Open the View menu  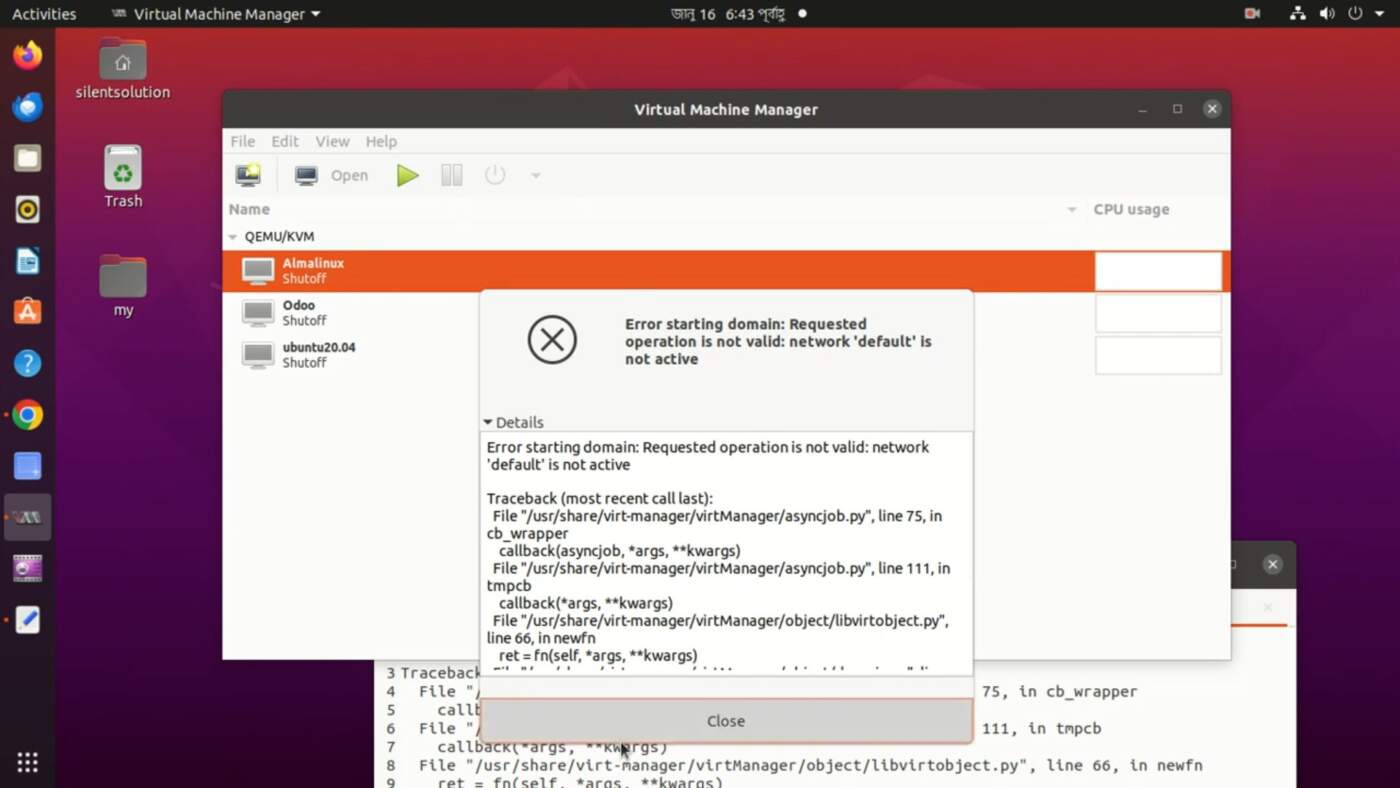click(x=332, y=141)
